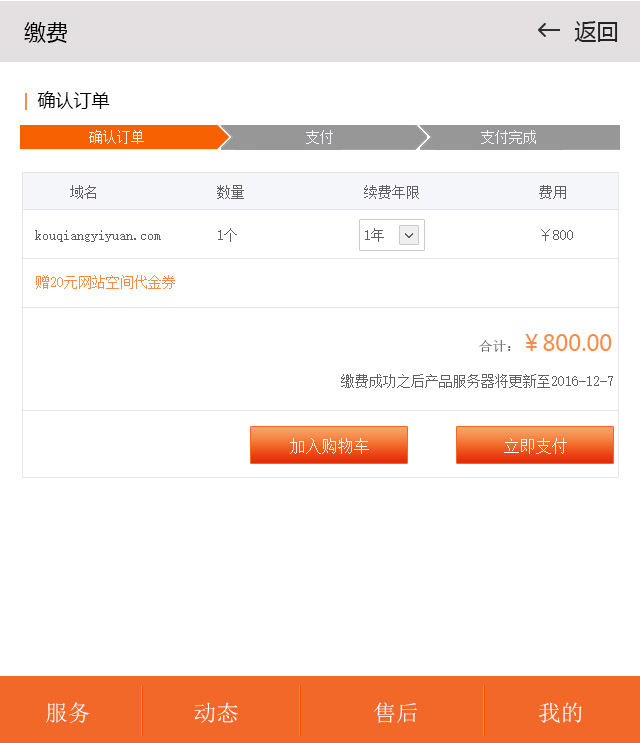Screen dimensions: 640x743
Task: Click the 返回 link text
Action: 596,31
